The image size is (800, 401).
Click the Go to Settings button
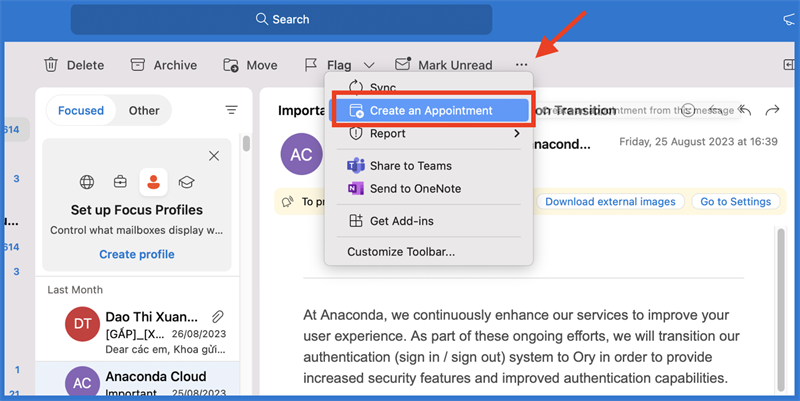735,202
